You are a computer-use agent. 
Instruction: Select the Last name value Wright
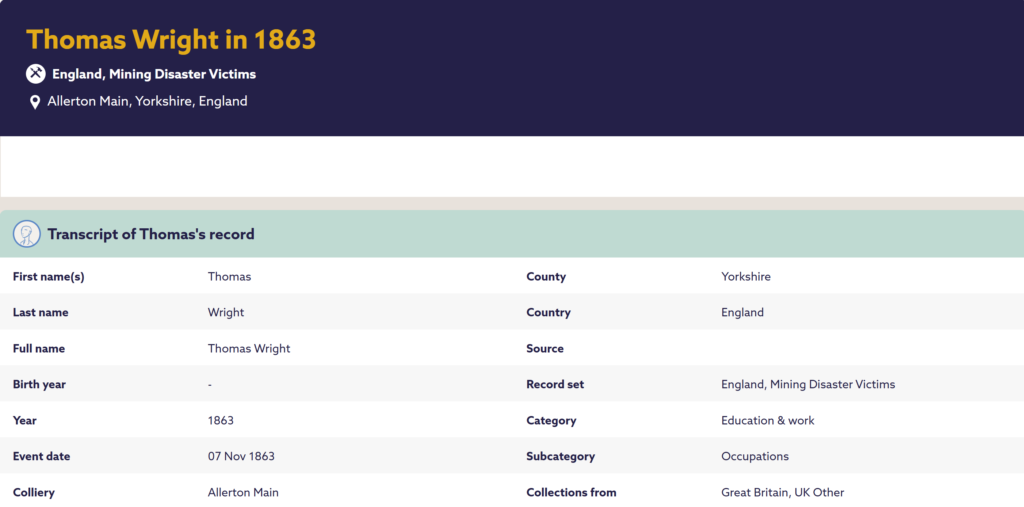pyautogui.click(x=226, y=312)
